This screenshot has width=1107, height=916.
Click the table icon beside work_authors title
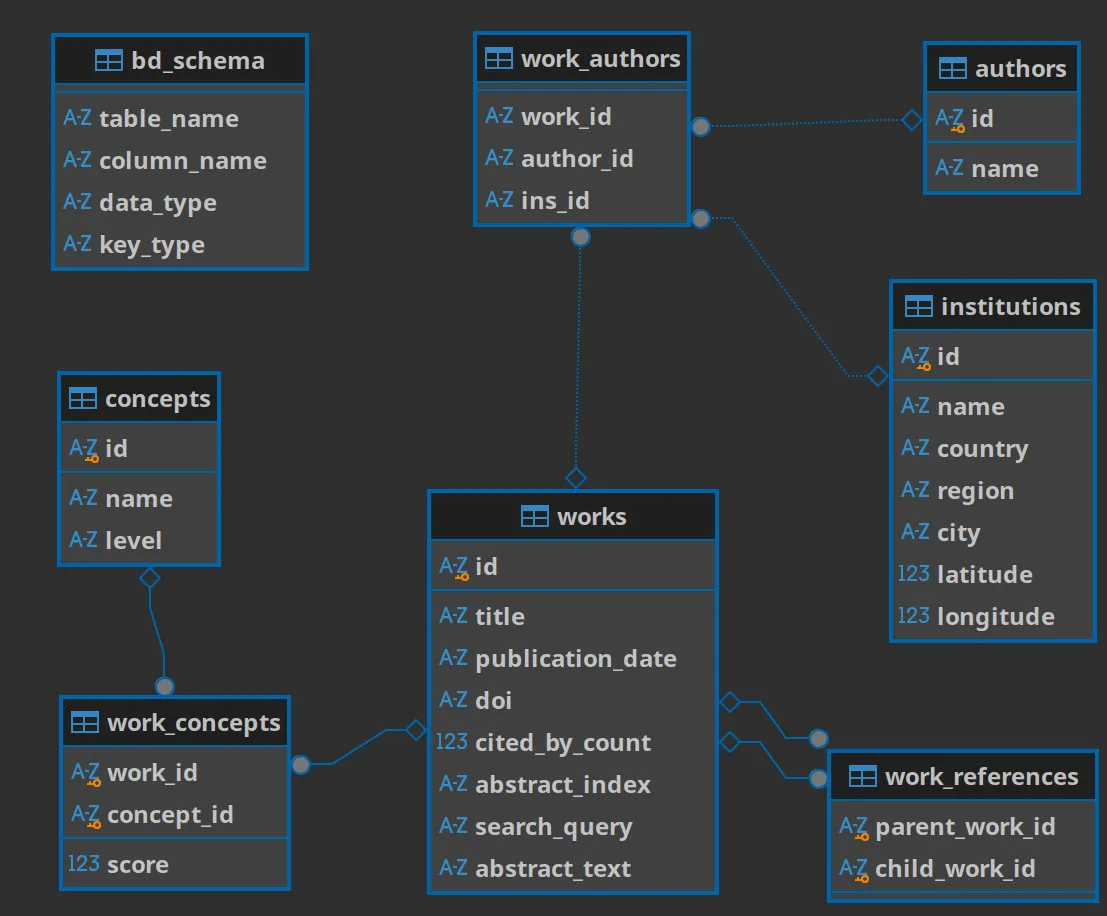coord(498,59)
